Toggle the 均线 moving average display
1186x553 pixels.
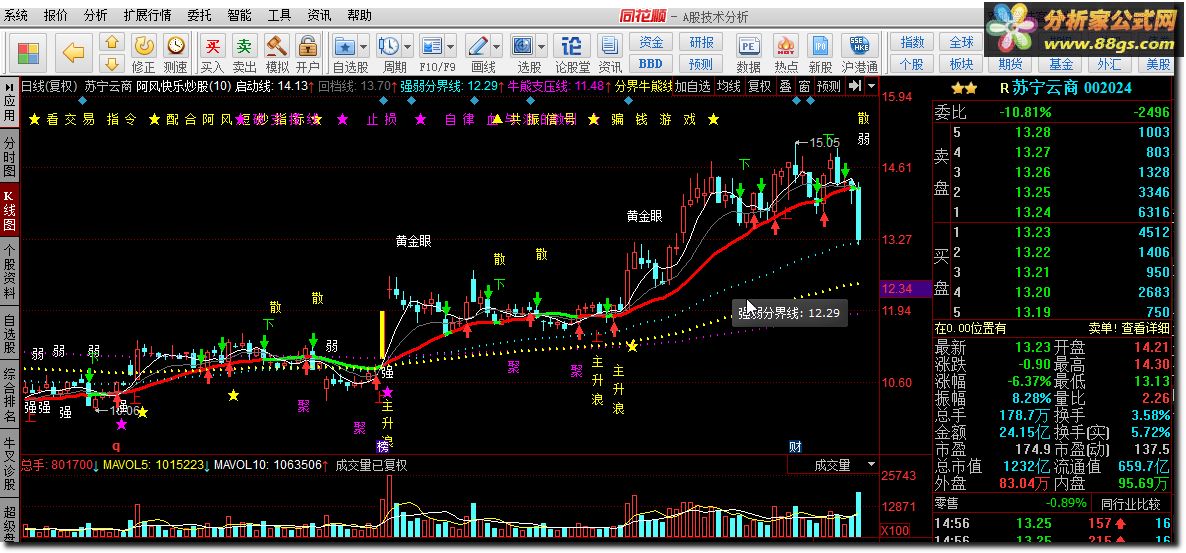click(x=728, y=86)
